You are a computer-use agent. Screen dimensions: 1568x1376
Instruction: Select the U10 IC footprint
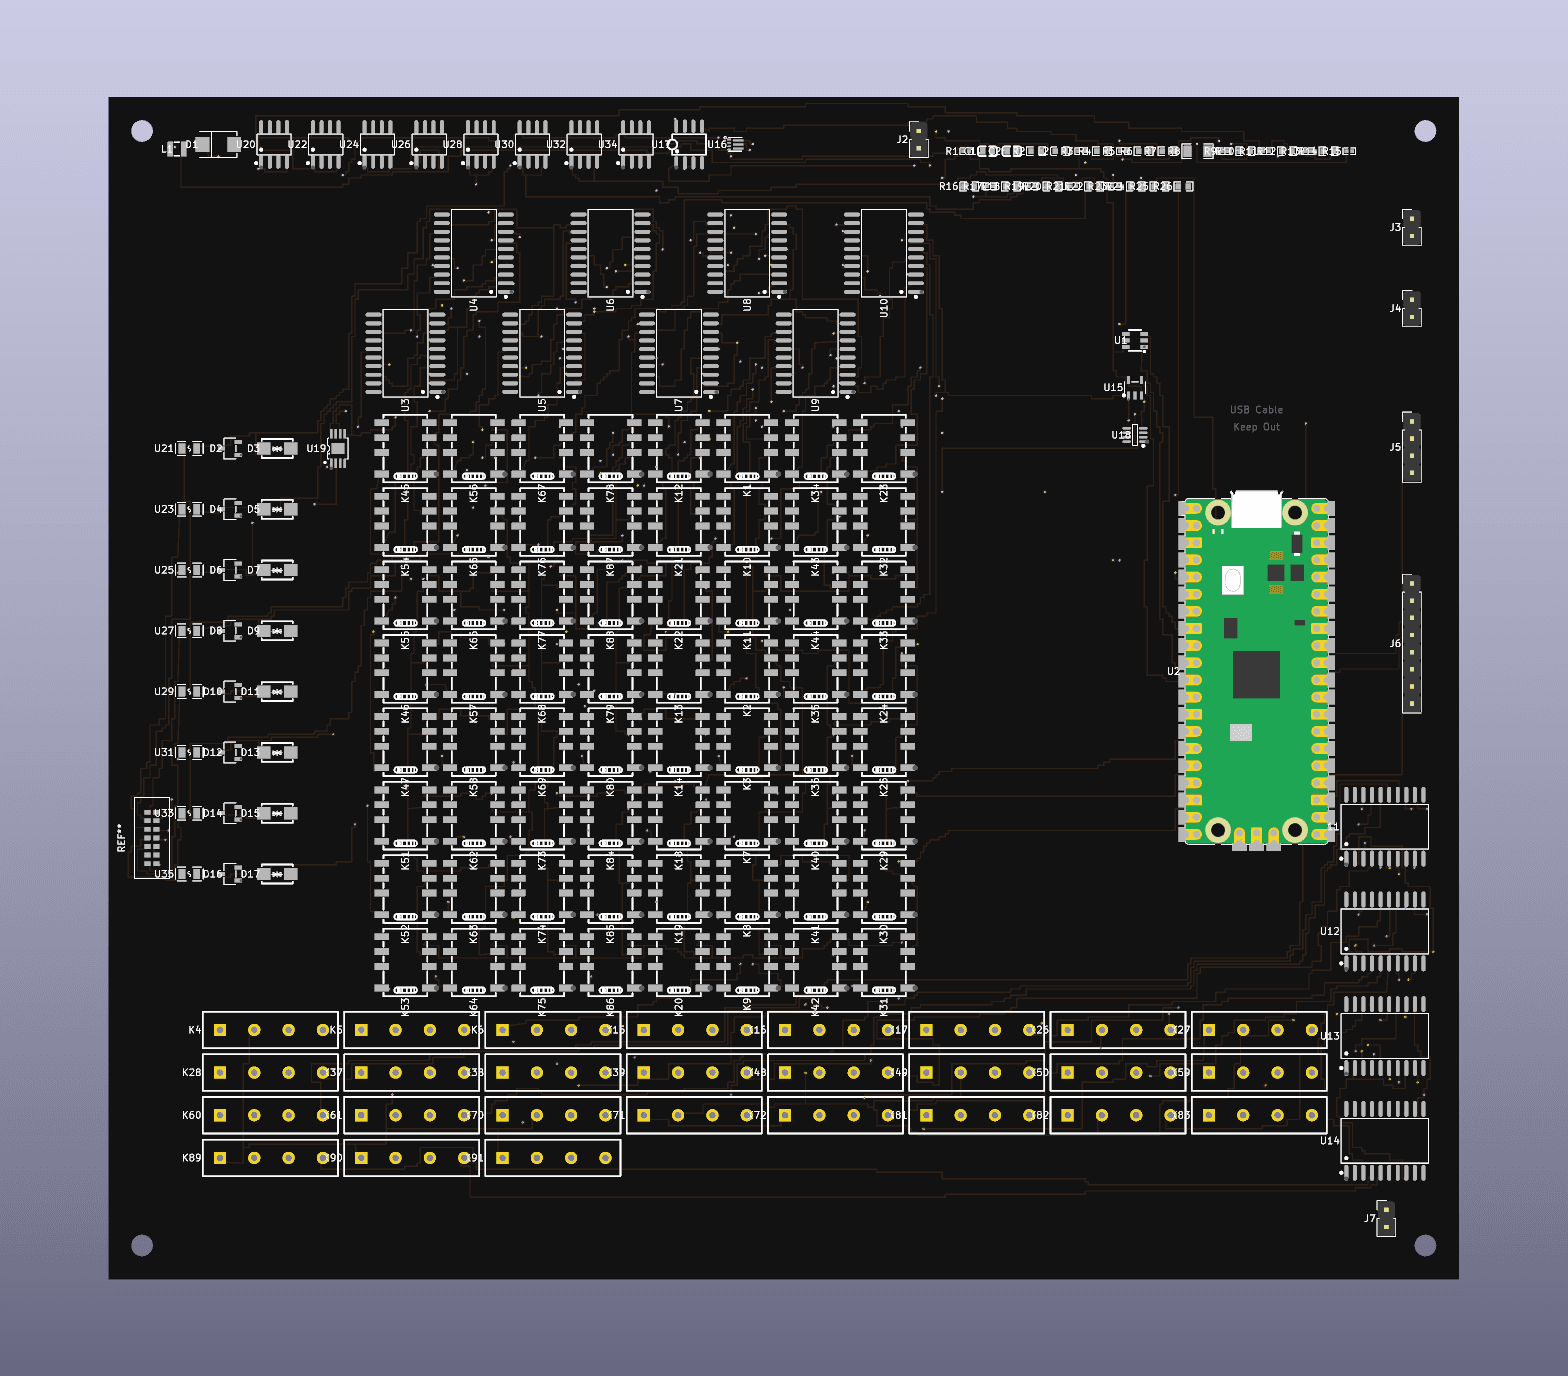(883, 253)
